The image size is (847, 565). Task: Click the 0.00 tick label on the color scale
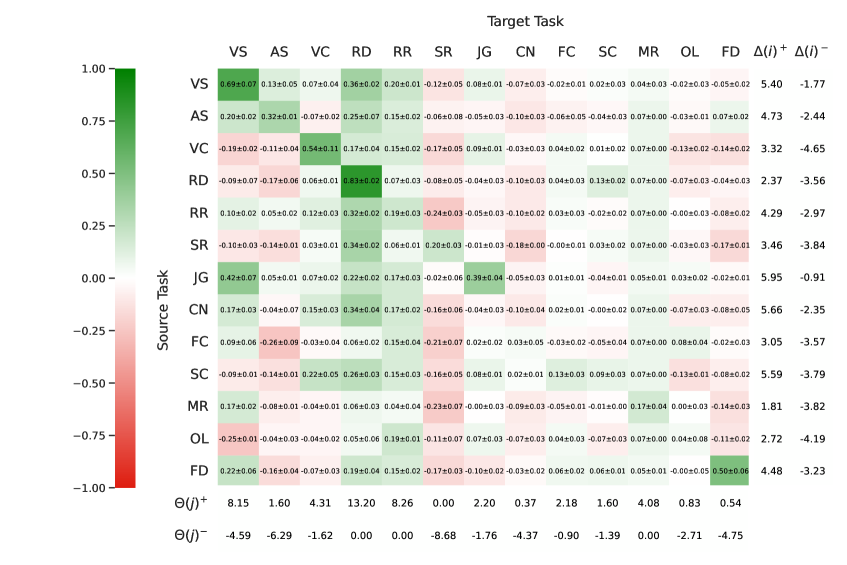point(94,278)
